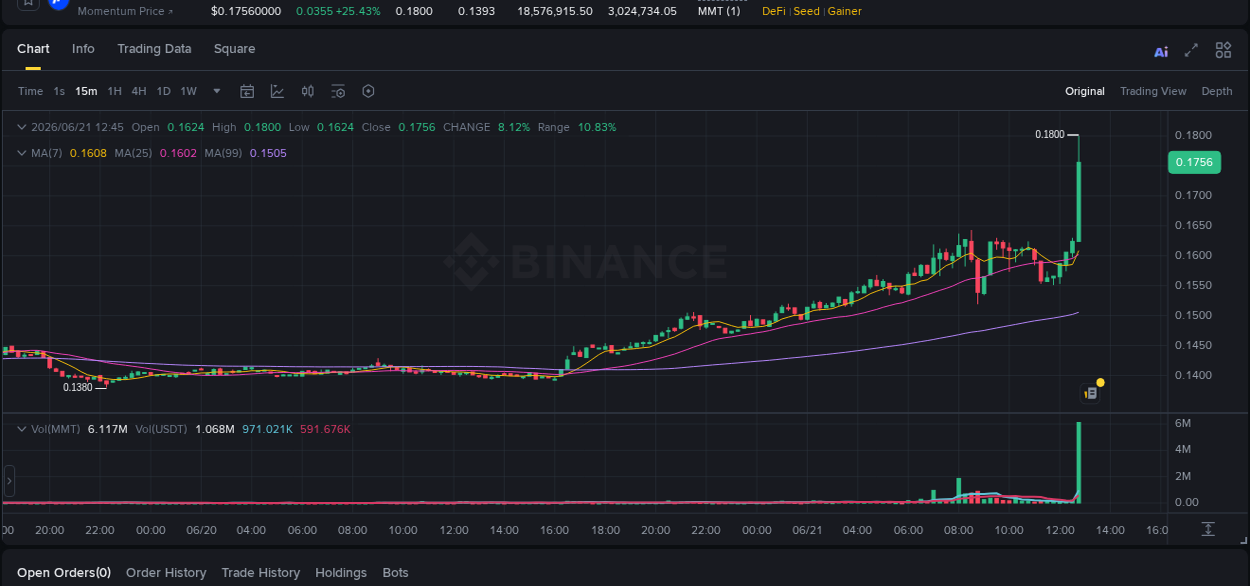Click the Momentum token logo

pyautogui.click(x=58, y=4)
